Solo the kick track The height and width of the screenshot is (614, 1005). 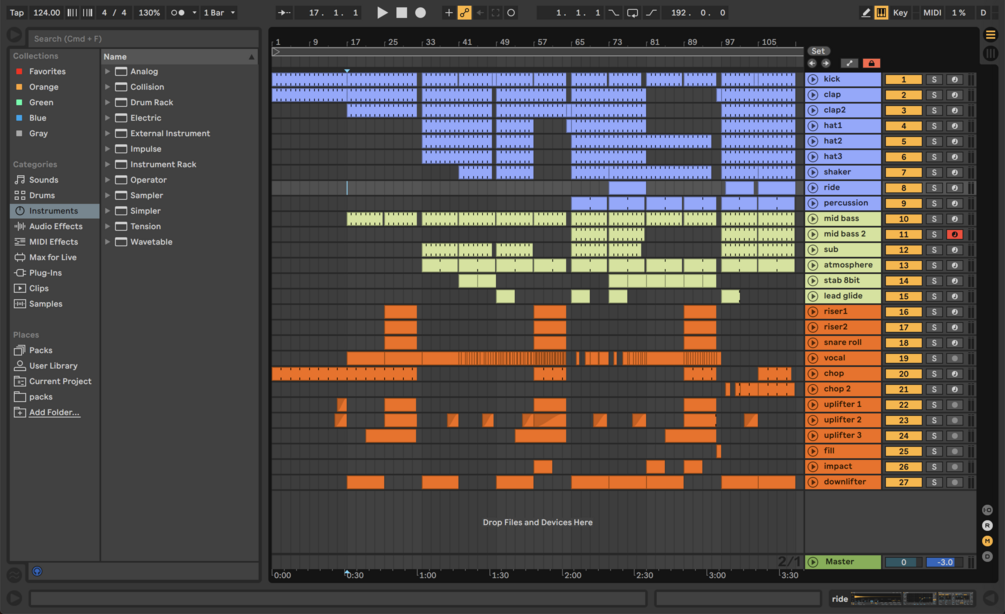pos(934,79)
